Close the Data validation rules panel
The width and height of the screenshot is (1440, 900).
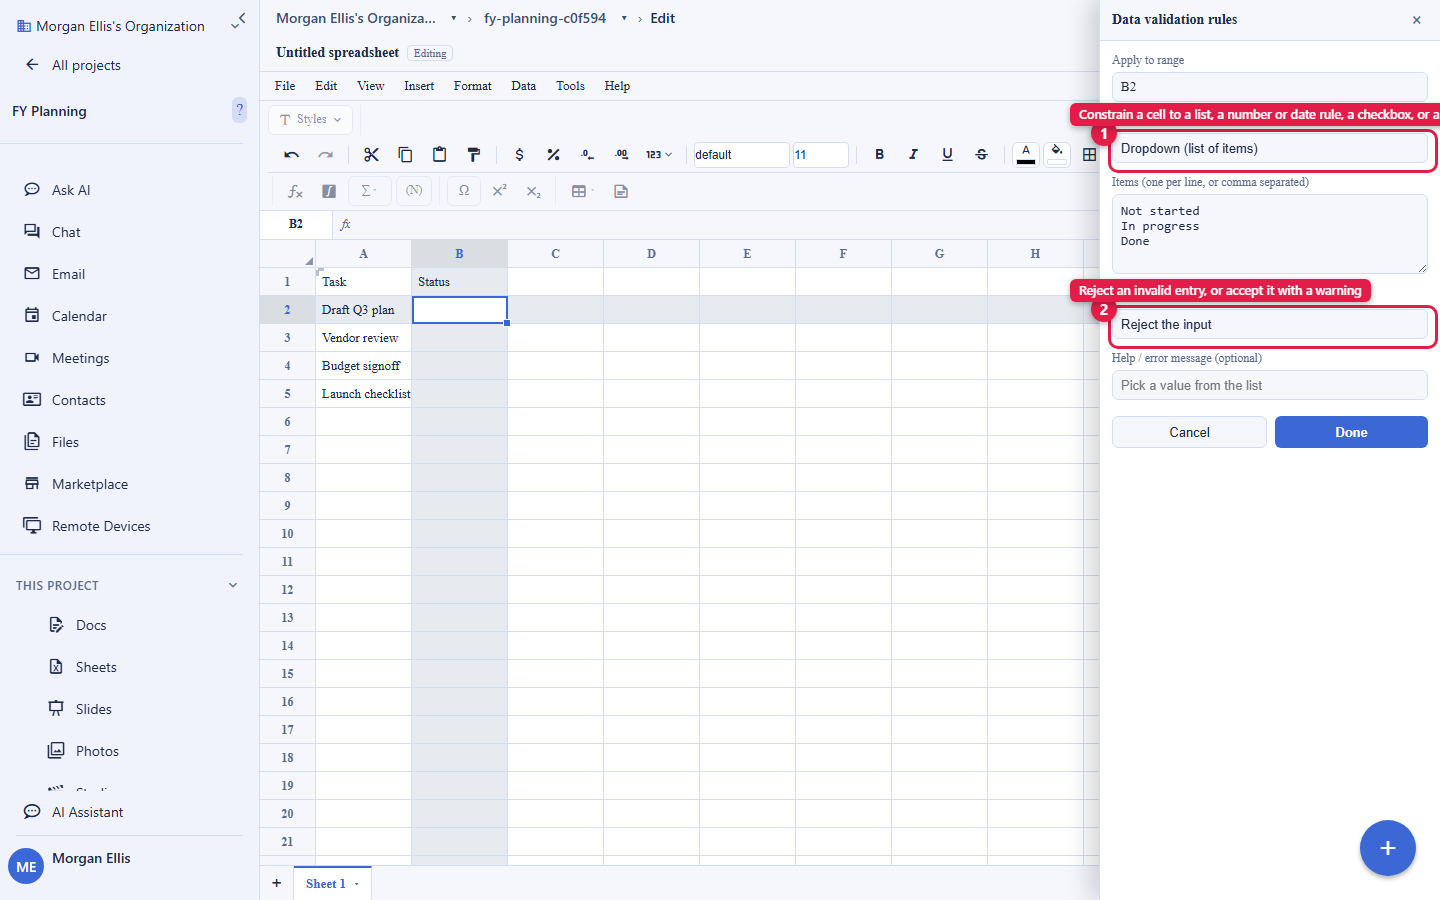[1417, 20]
